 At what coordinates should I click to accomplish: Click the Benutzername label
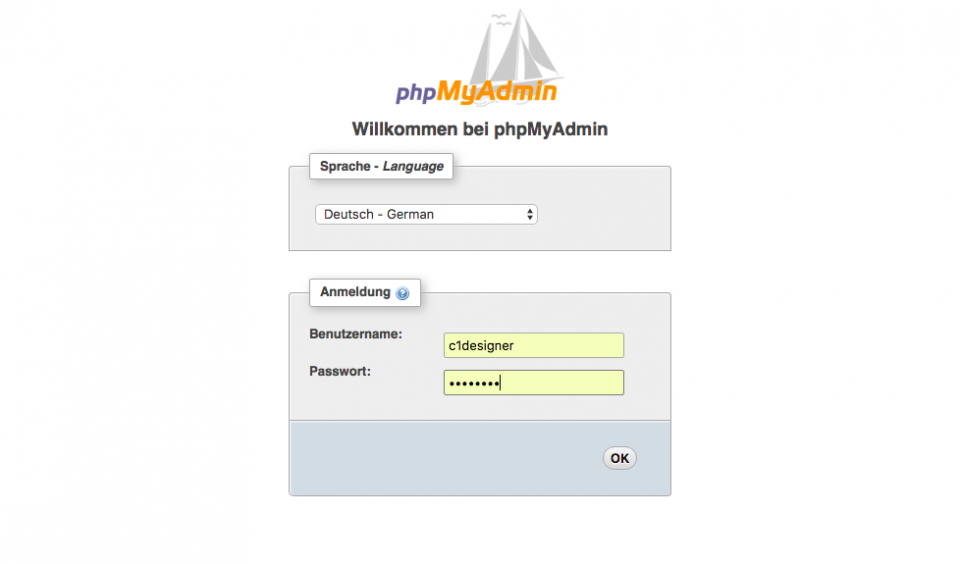click(x=356, y=334)
